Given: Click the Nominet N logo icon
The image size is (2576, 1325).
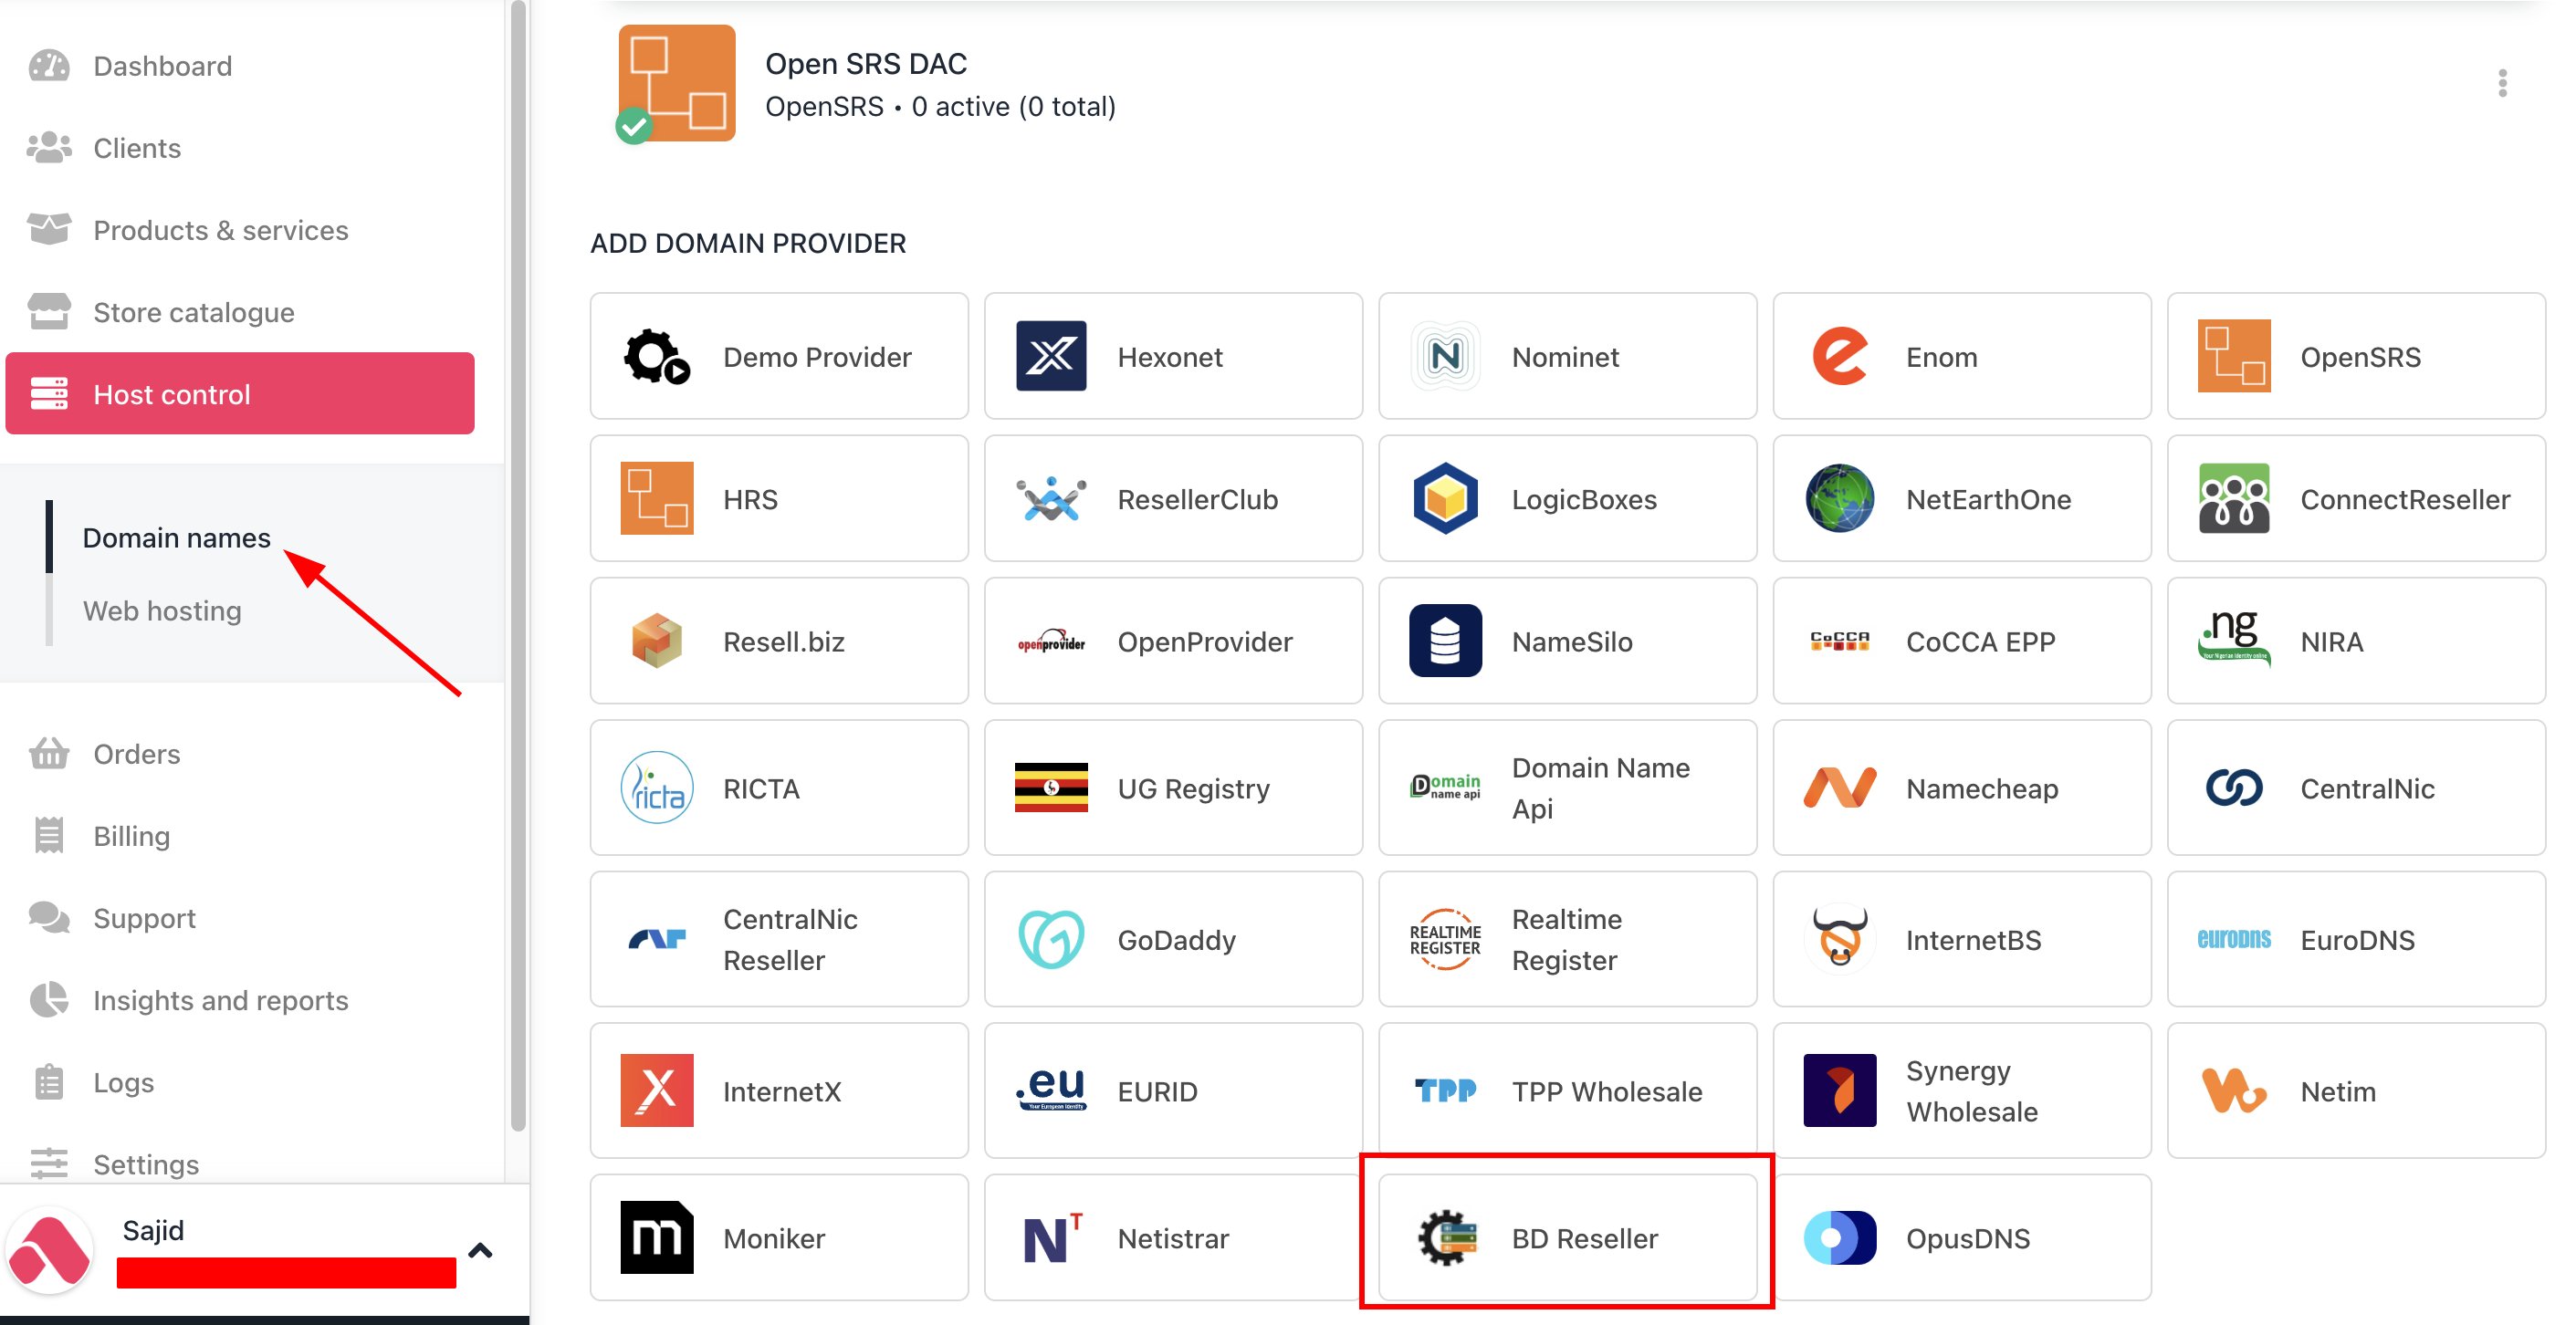Looking at the screenshot, I should click(x=1445, y=356).
